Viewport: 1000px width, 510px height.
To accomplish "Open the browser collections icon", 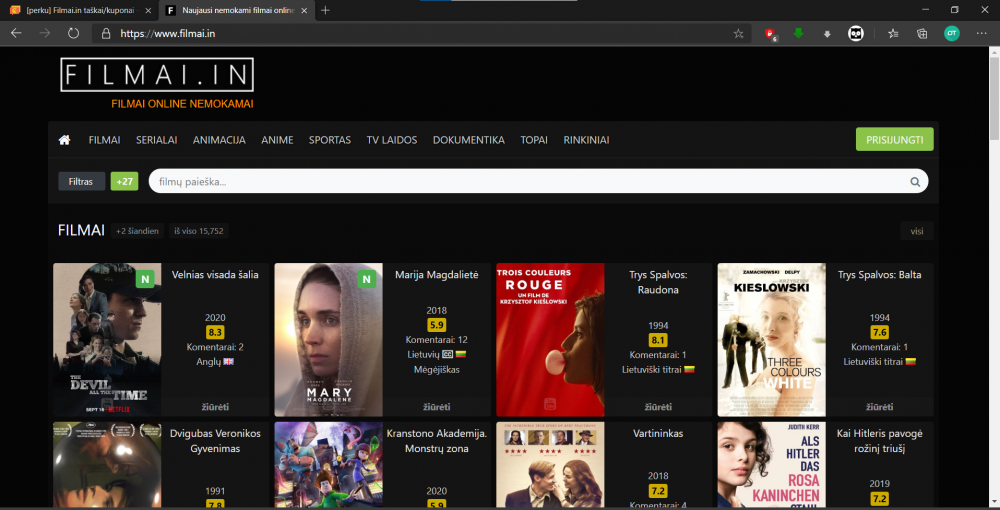I will [922, 34].
